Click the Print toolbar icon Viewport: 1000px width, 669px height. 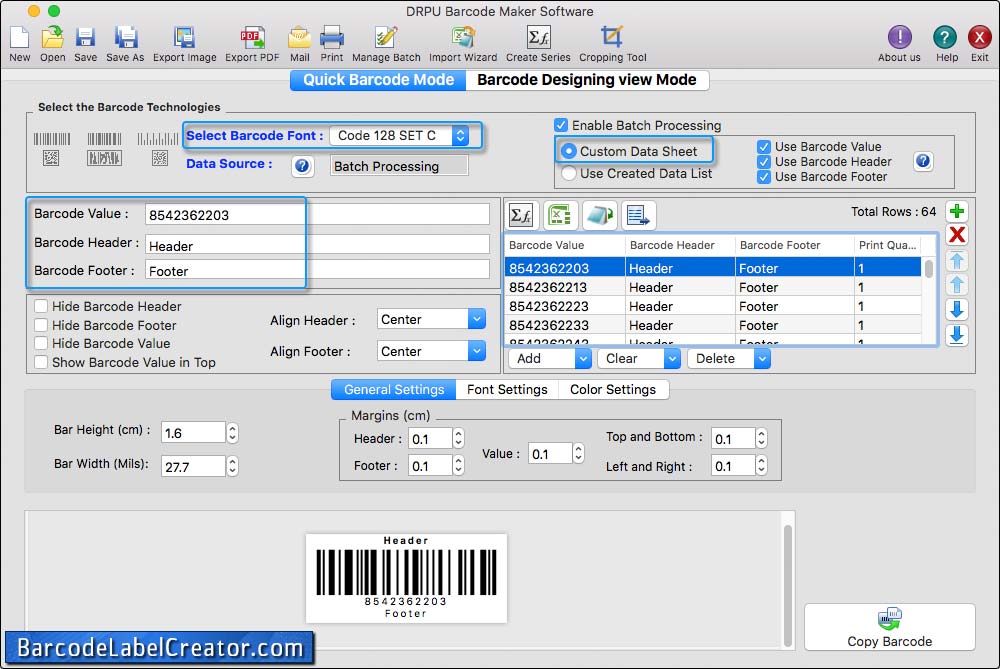pyautogui.click(x=332, y=43)
